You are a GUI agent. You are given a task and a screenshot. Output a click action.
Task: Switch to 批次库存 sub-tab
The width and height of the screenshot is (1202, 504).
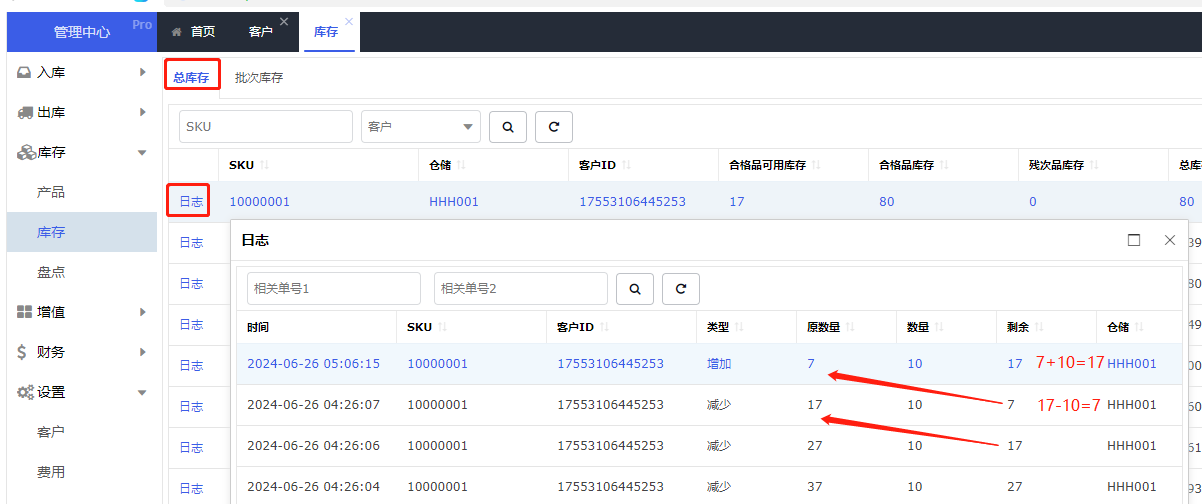[259, 77]
